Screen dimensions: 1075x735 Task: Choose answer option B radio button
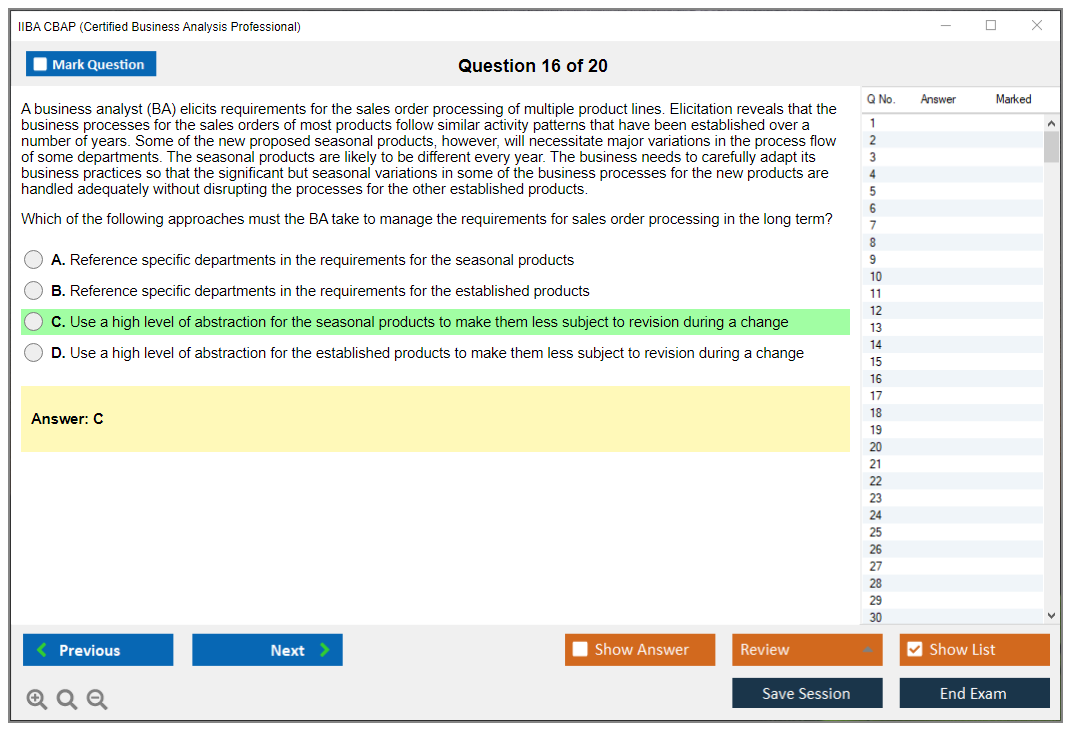pyautogui.click(x=34, y=291)
